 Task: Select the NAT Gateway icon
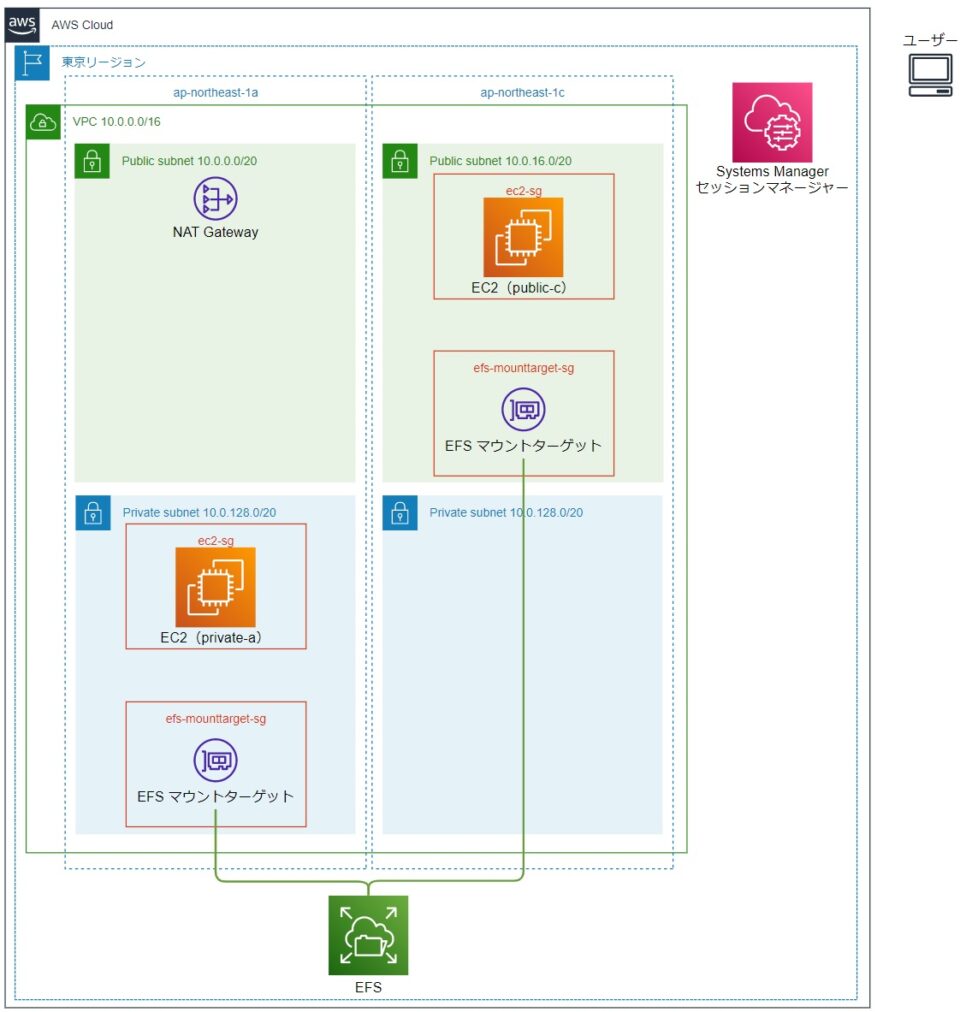[x=215, y=198]
